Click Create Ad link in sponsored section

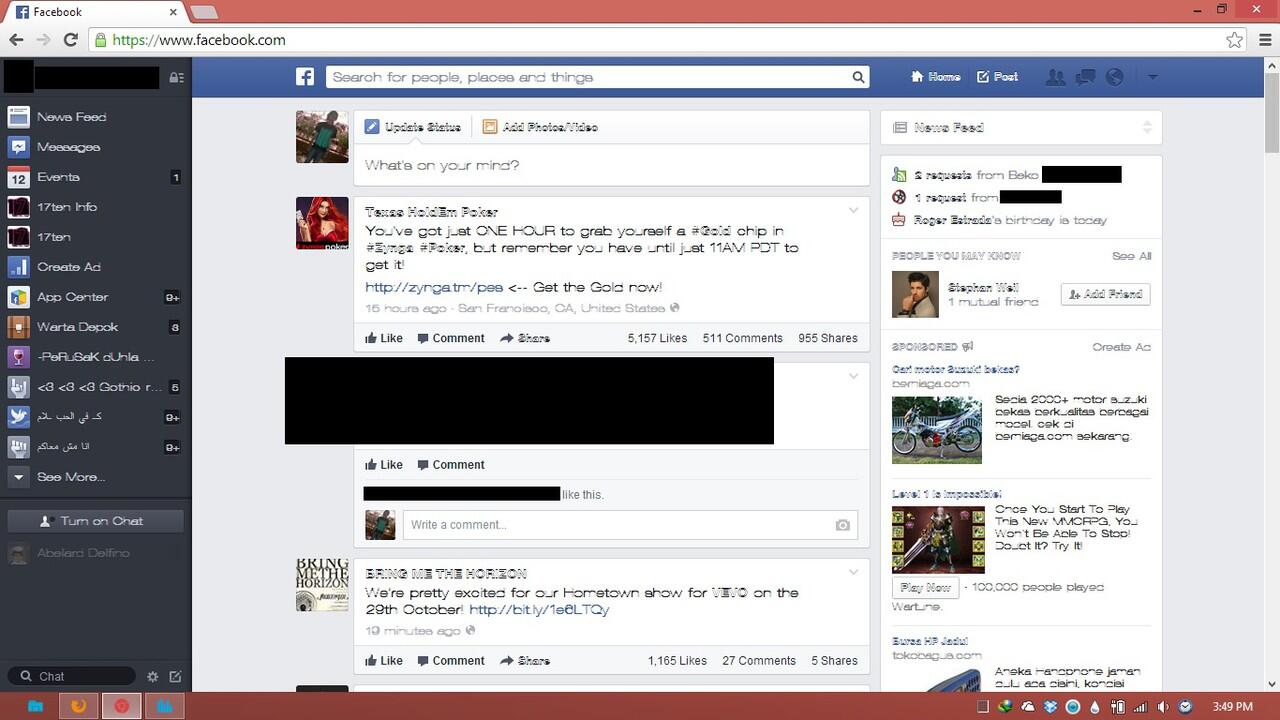point(1122,347)
